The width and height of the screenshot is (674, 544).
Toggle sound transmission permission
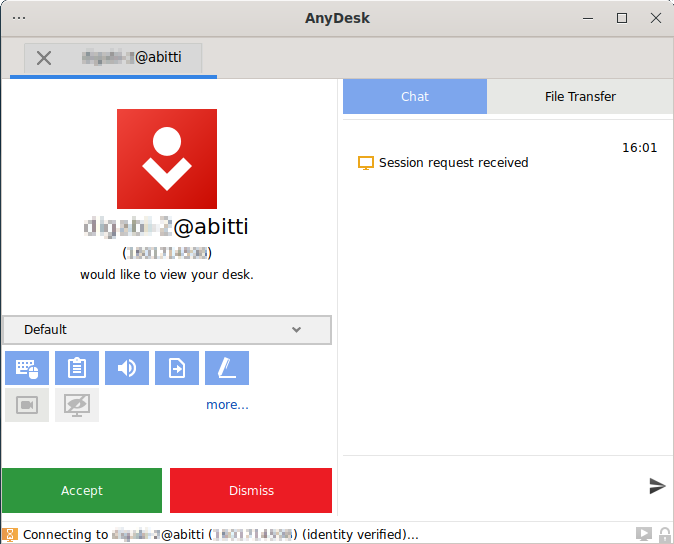click(127, 368)
